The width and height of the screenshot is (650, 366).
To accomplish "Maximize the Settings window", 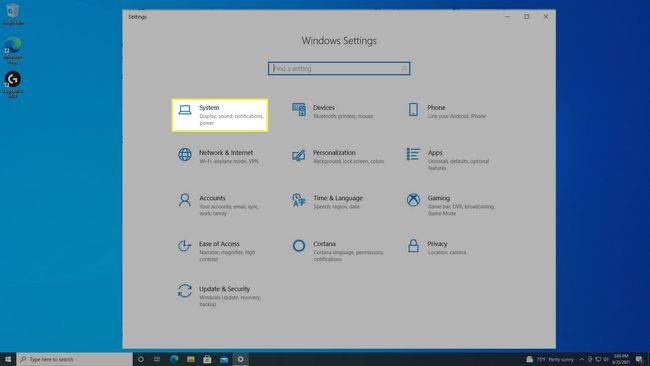I will [x=526, y=17].
